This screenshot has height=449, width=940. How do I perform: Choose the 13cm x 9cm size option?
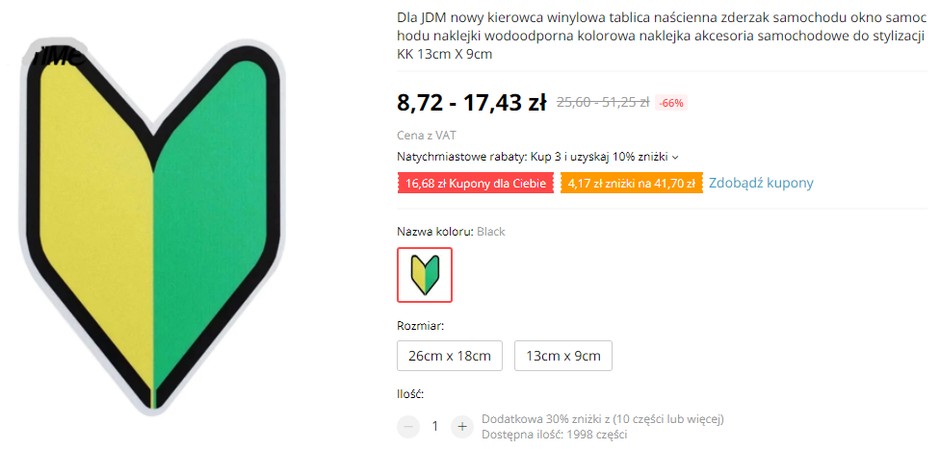(x=563, y=356)
